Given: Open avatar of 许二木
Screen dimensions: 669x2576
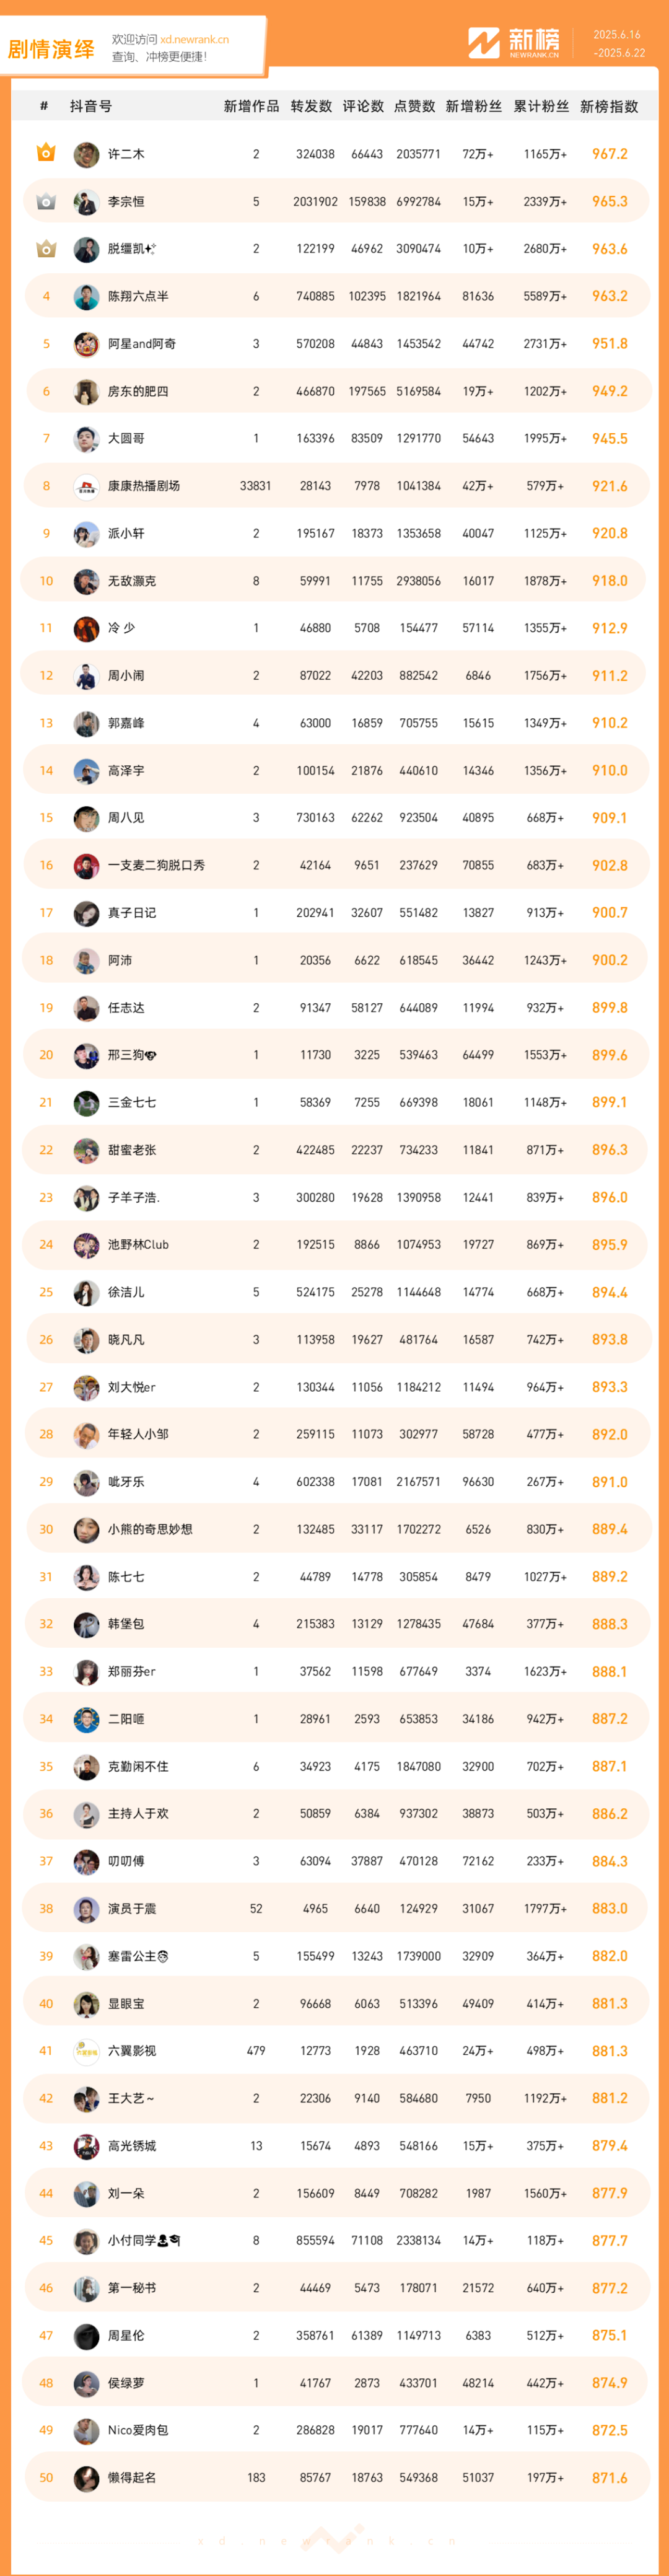Looking at the screenshot, I should (86, 154).
